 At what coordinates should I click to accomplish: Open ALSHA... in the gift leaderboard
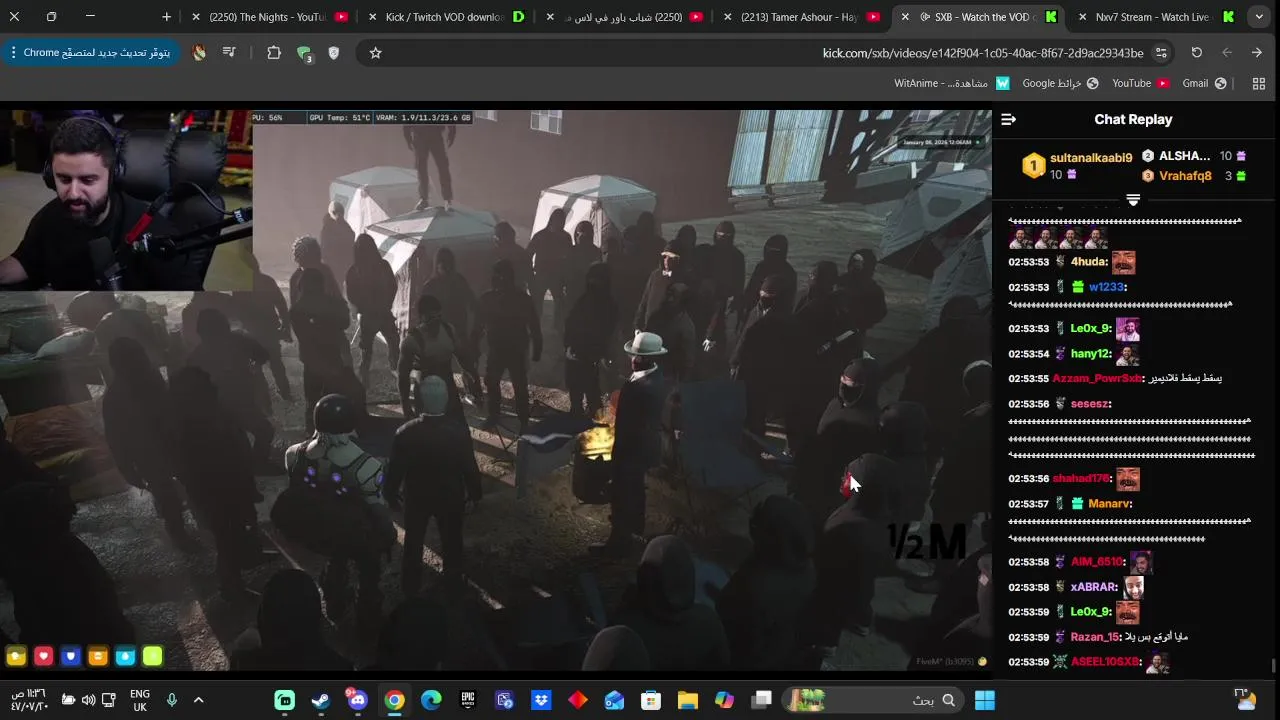click(x=1184, y=156)
